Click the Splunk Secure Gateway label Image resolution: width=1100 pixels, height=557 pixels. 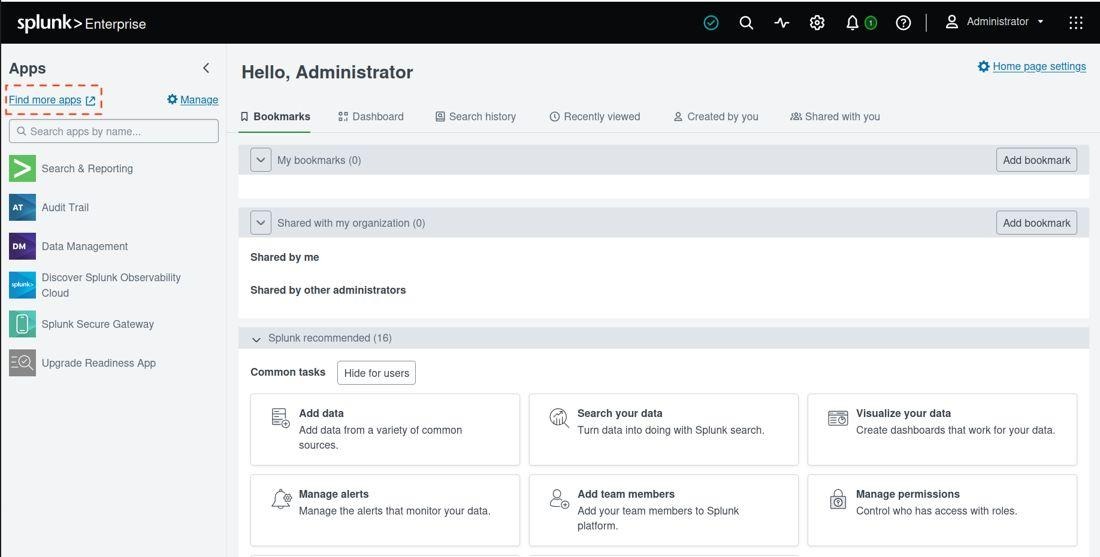coord(98,324)
